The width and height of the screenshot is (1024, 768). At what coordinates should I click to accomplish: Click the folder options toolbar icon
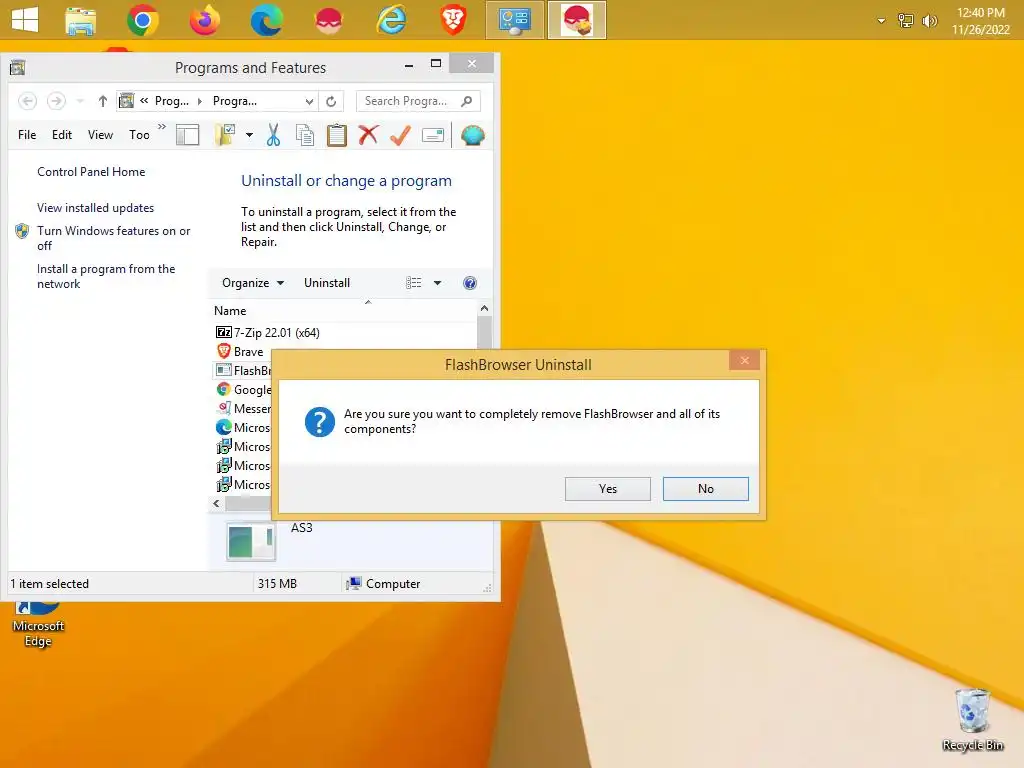click(x=225, y=135)
